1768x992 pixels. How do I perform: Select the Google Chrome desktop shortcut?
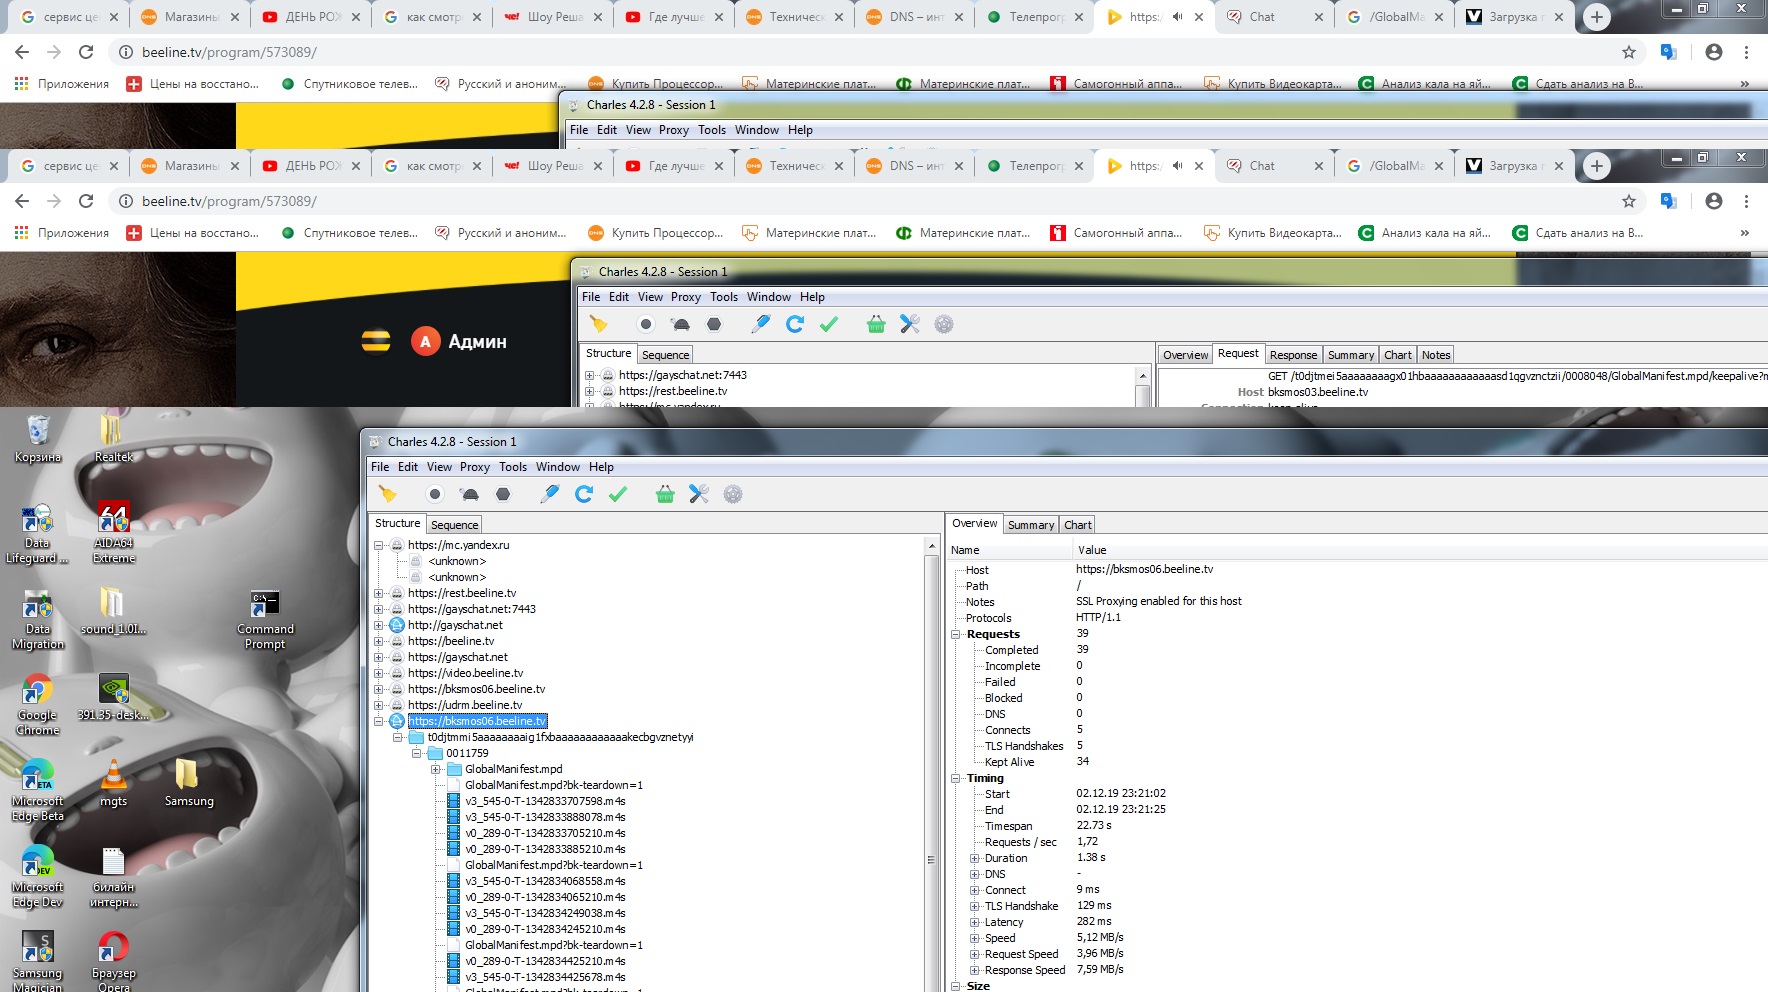tap(37, 706)
